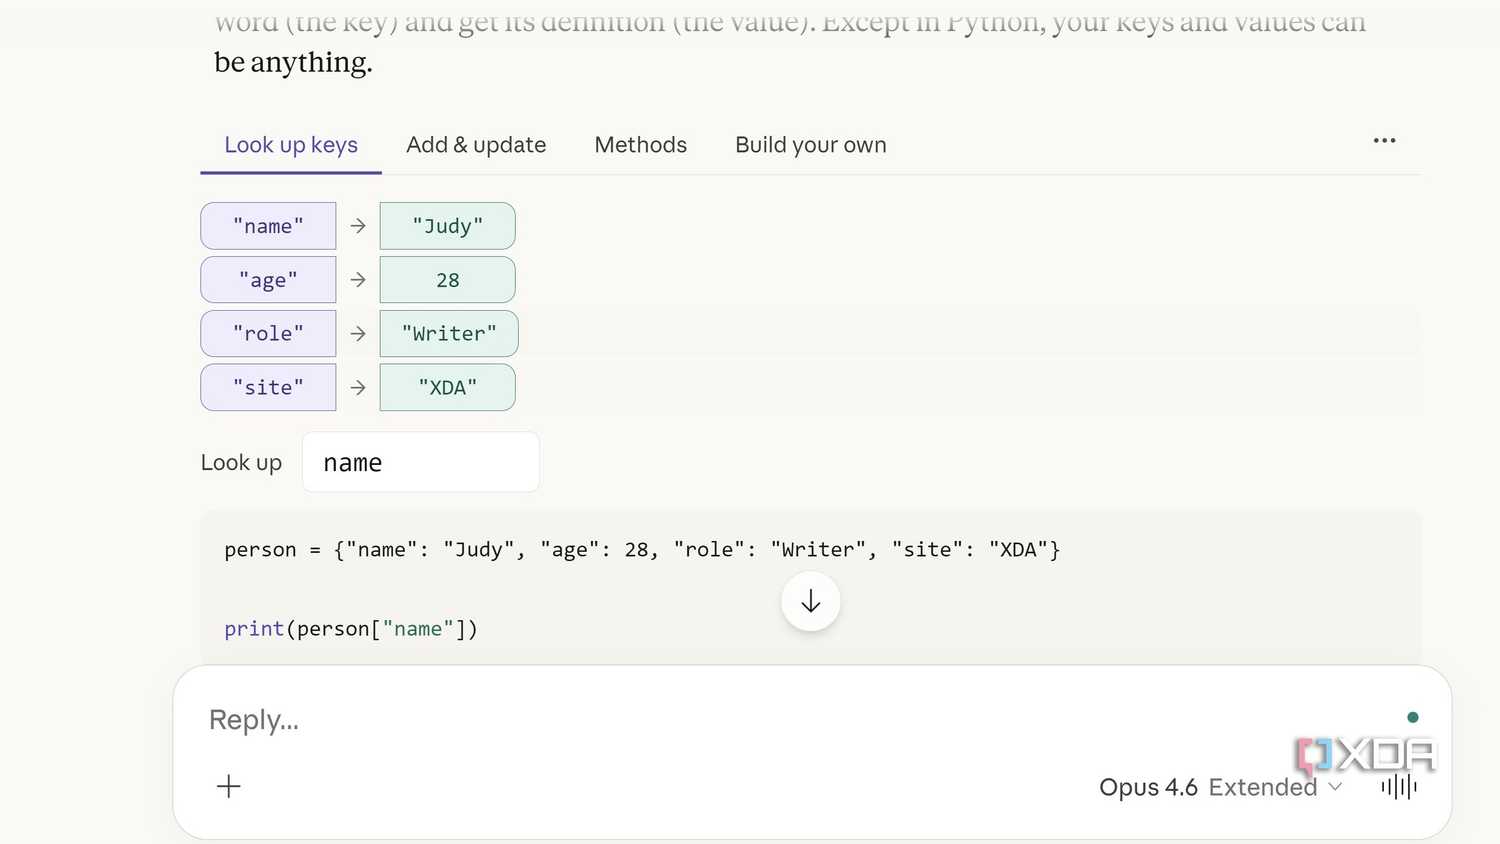1500x844 pixels.
Task: Focus the Look up input field
Action: 421,462
